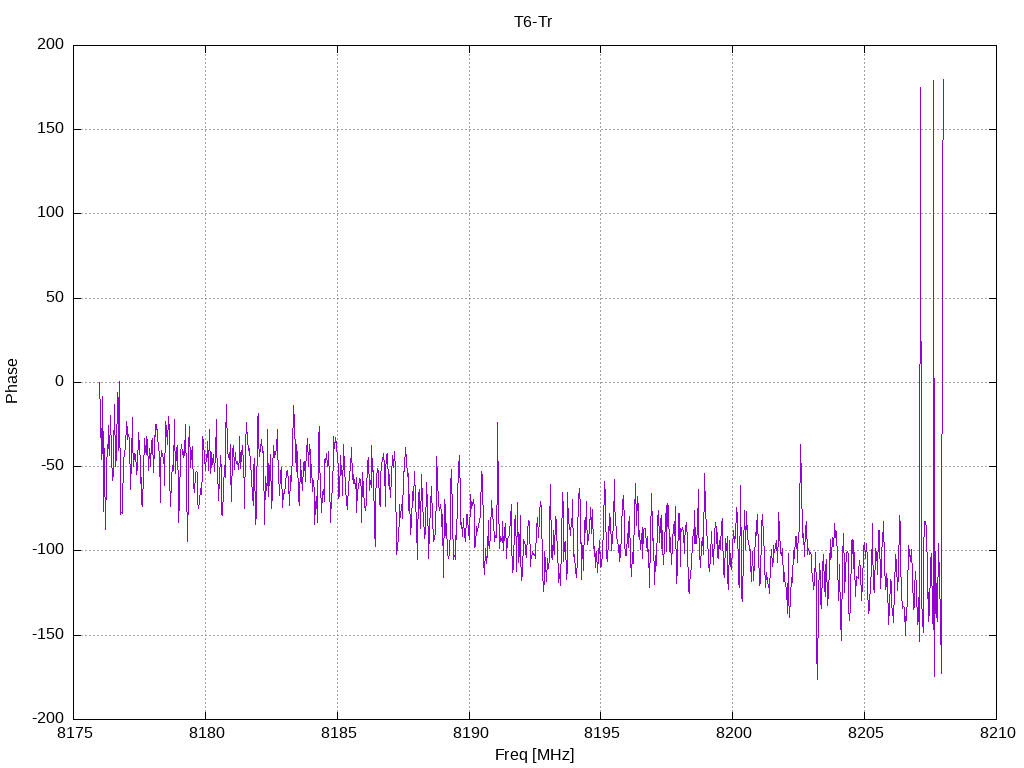Click the 8195 x-axis tick label
Viewport: 1024px width, 768px height.
point(600,734)
